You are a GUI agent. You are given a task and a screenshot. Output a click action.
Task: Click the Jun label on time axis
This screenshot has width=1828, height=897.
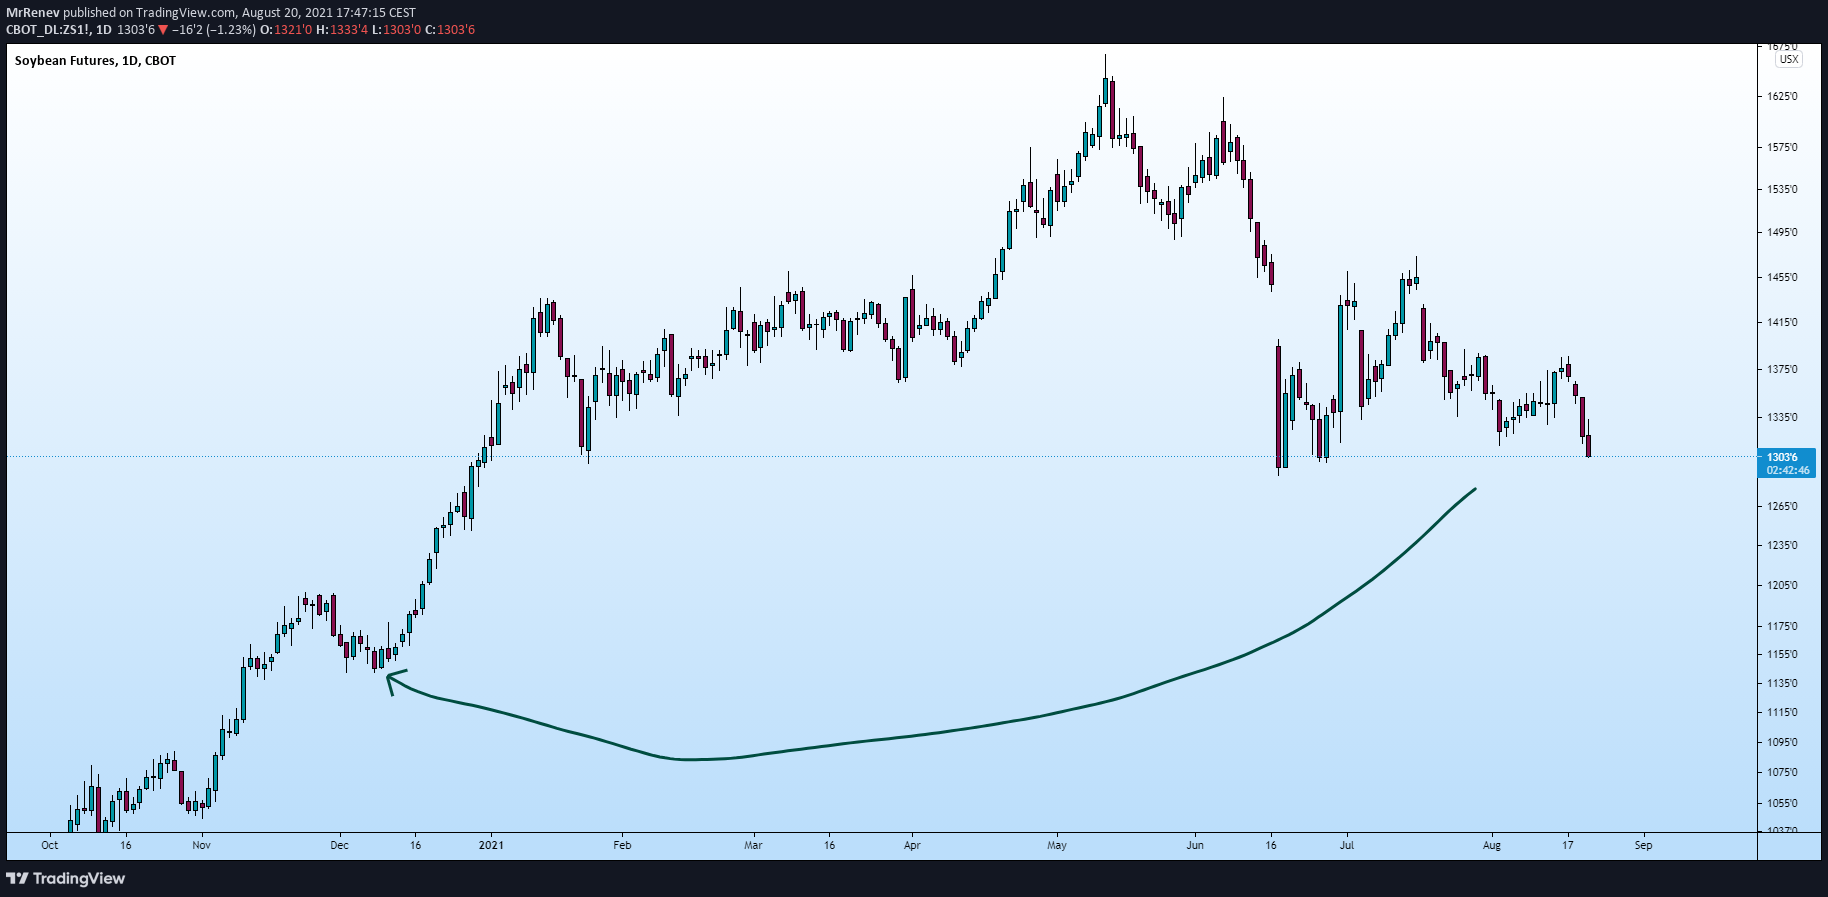(x=1195, y=846)
